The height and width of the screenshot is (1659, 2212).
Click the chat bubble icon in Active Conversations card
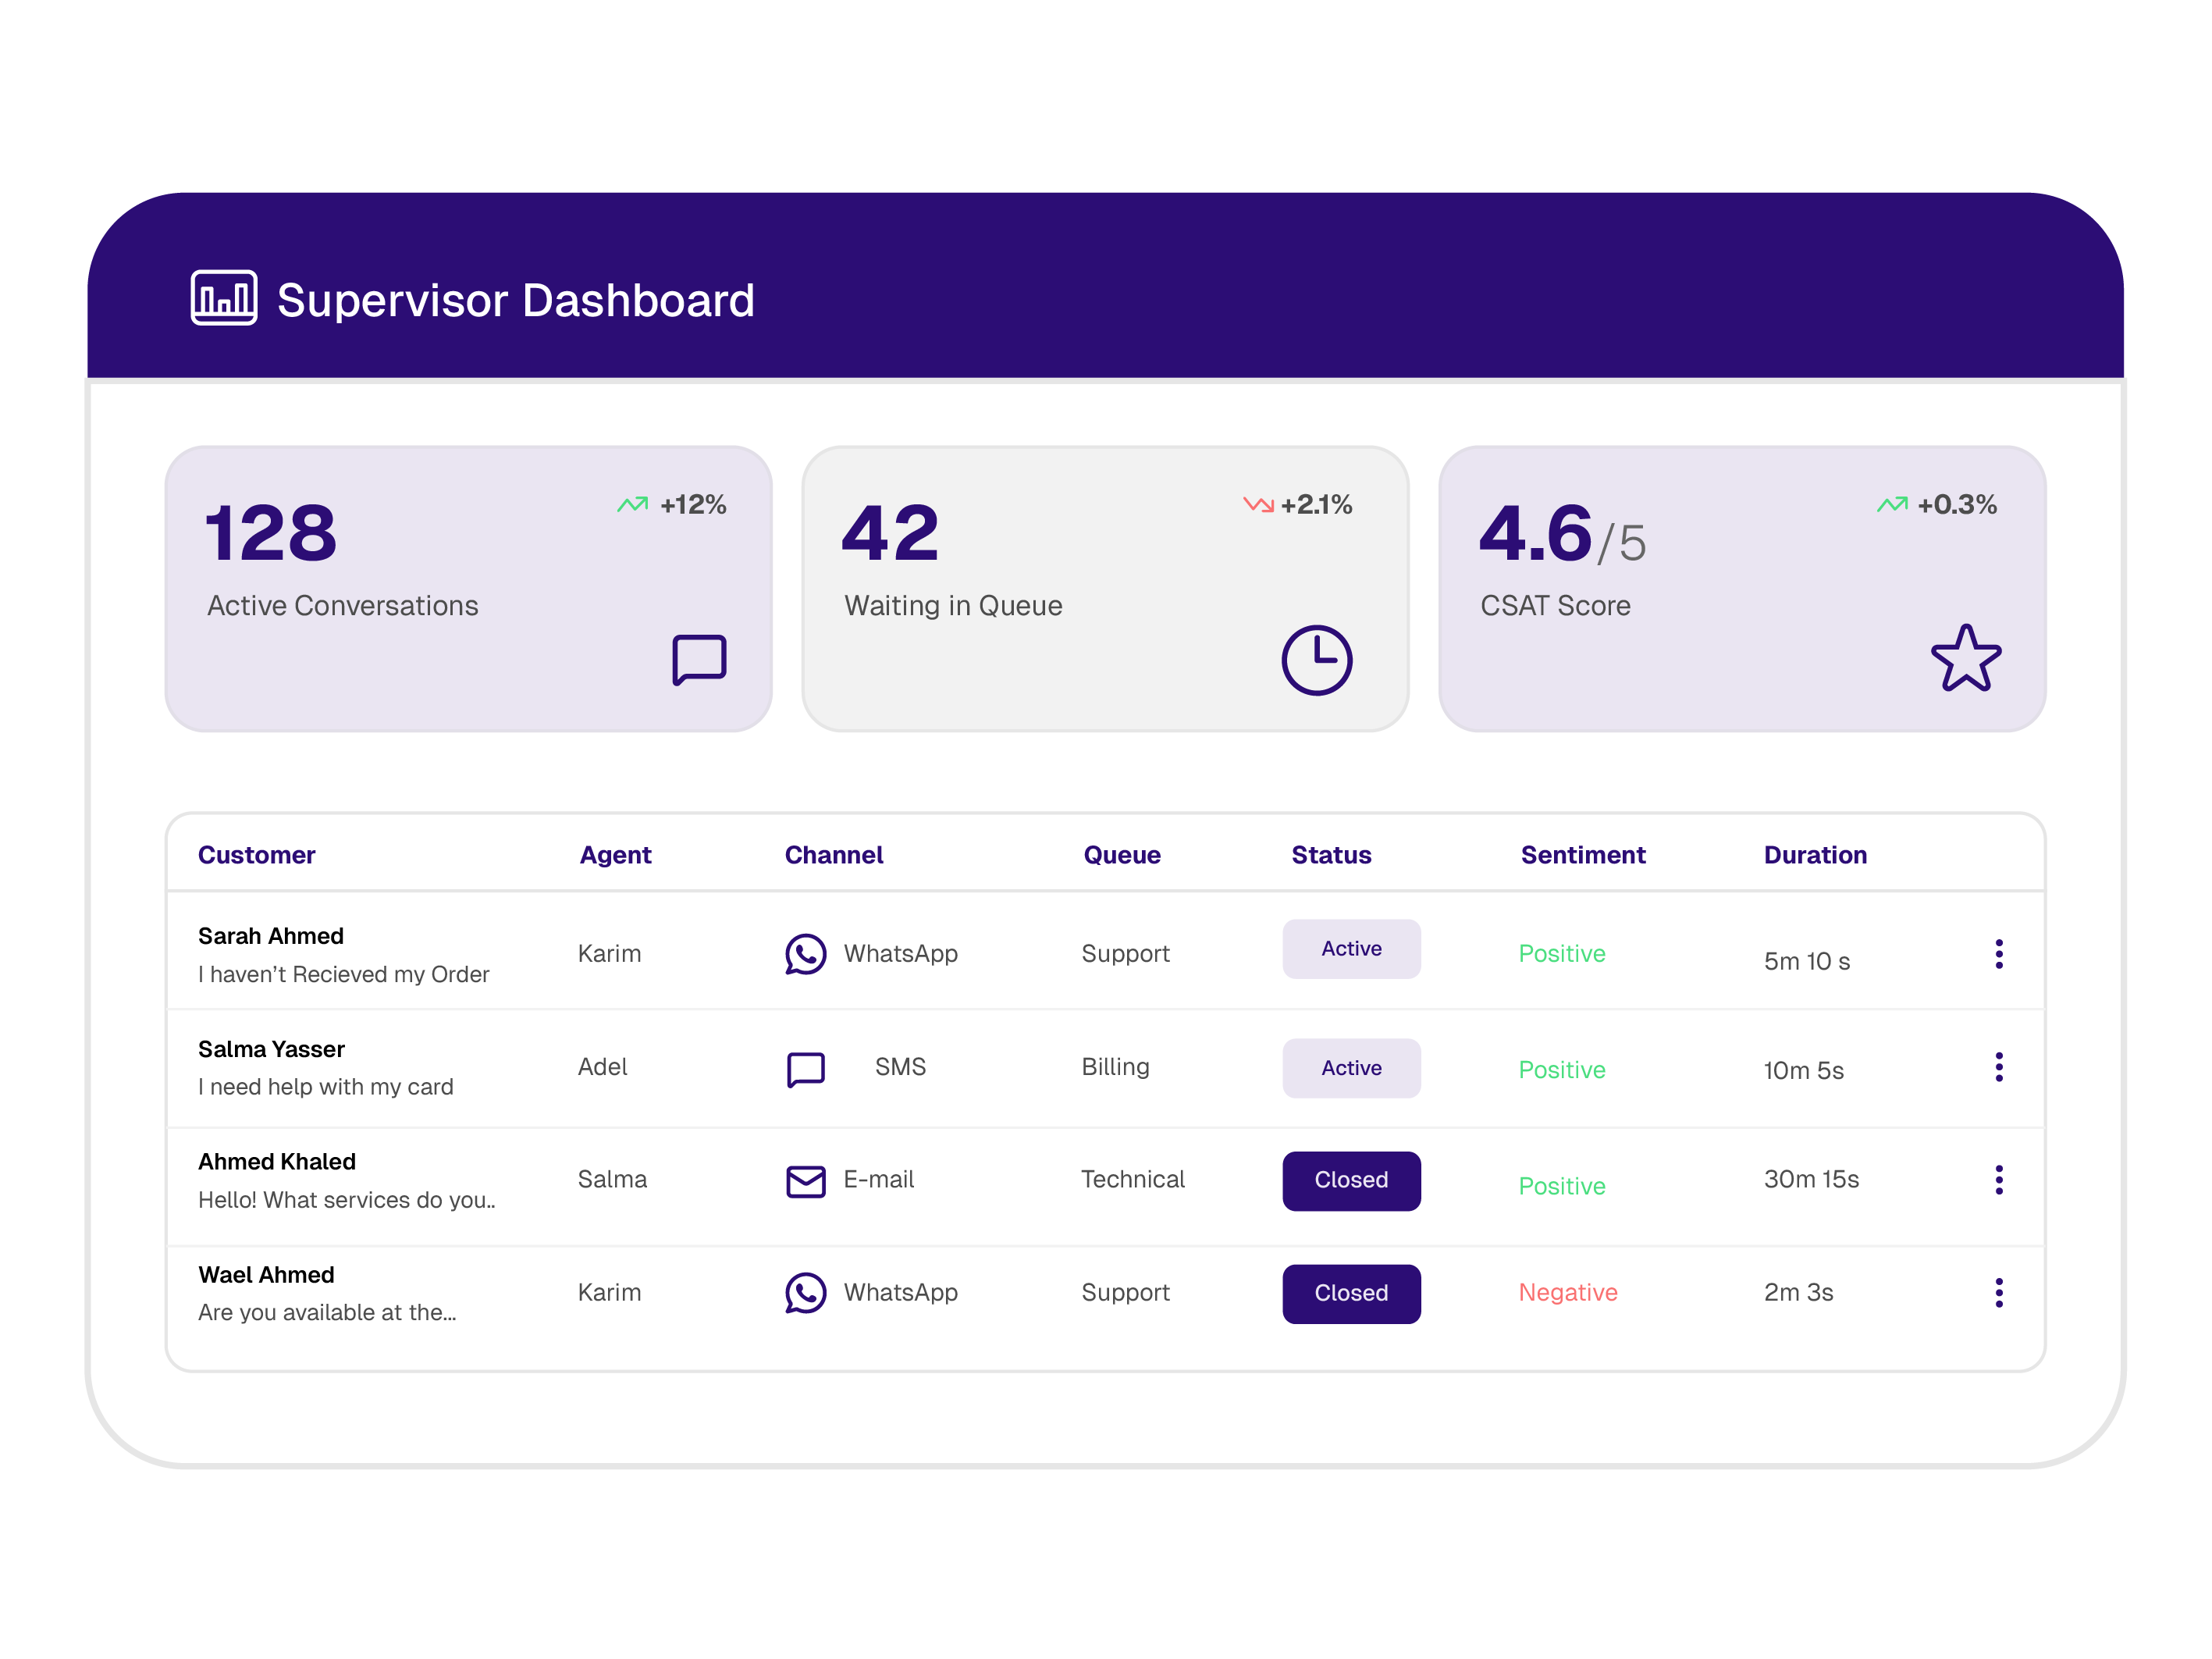pos(699,660)
